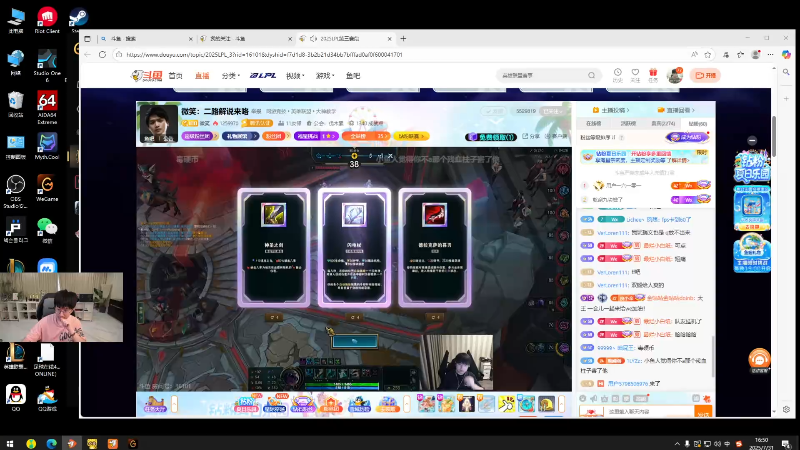Expand the 主播投稿 link arrow

point(629,110)
